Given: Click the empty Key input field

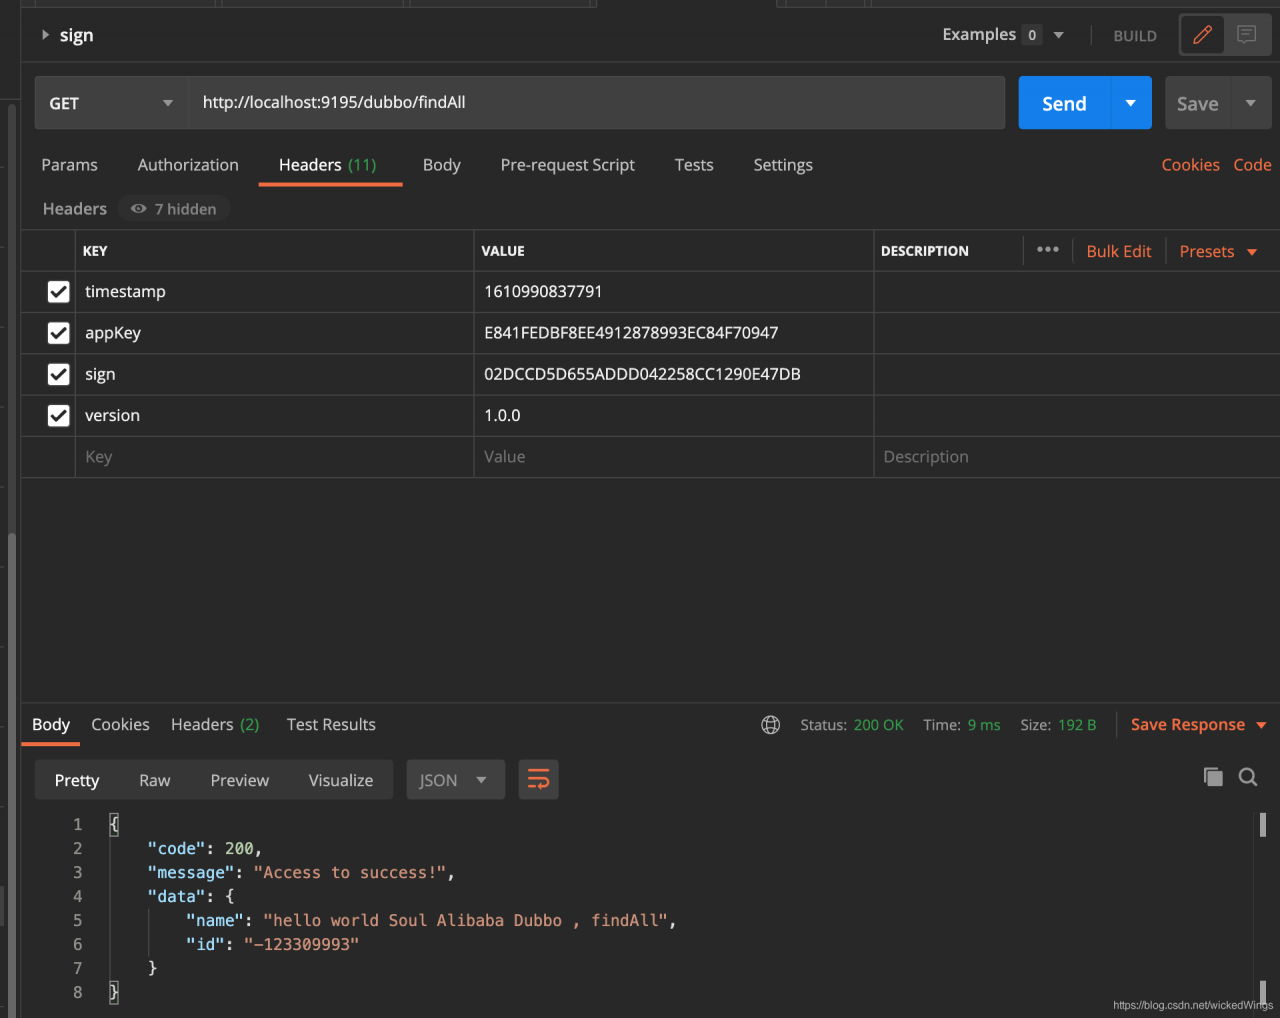Looking at the screenshot, I should 274,457.
